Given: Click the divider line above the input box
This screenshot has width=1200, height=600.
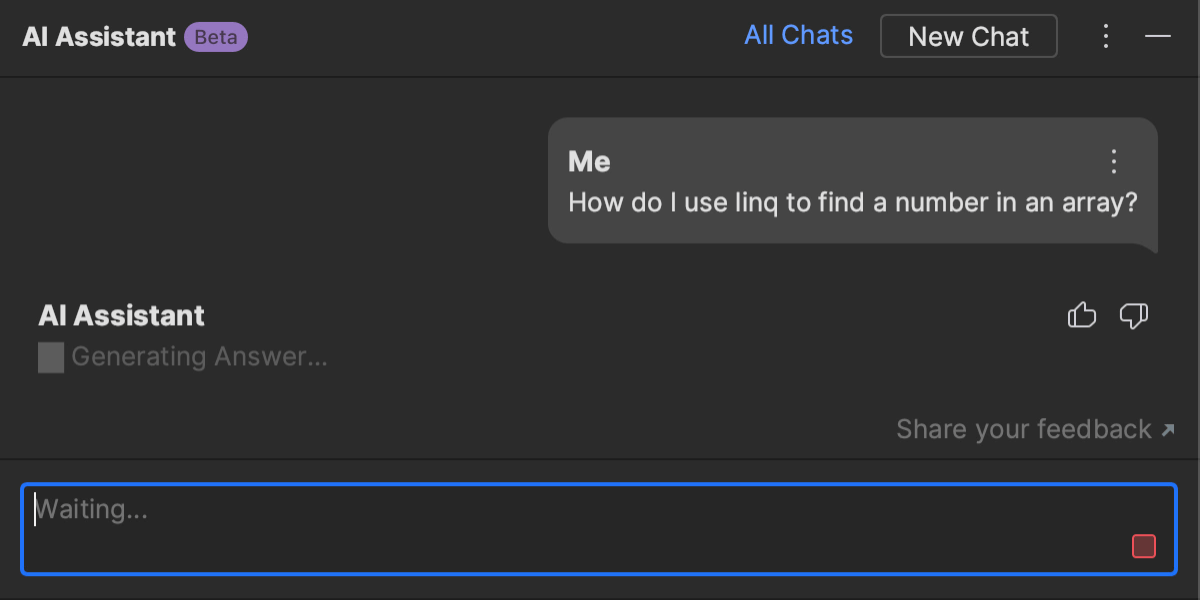Looking at the screenshot, I should pos(600,460).
